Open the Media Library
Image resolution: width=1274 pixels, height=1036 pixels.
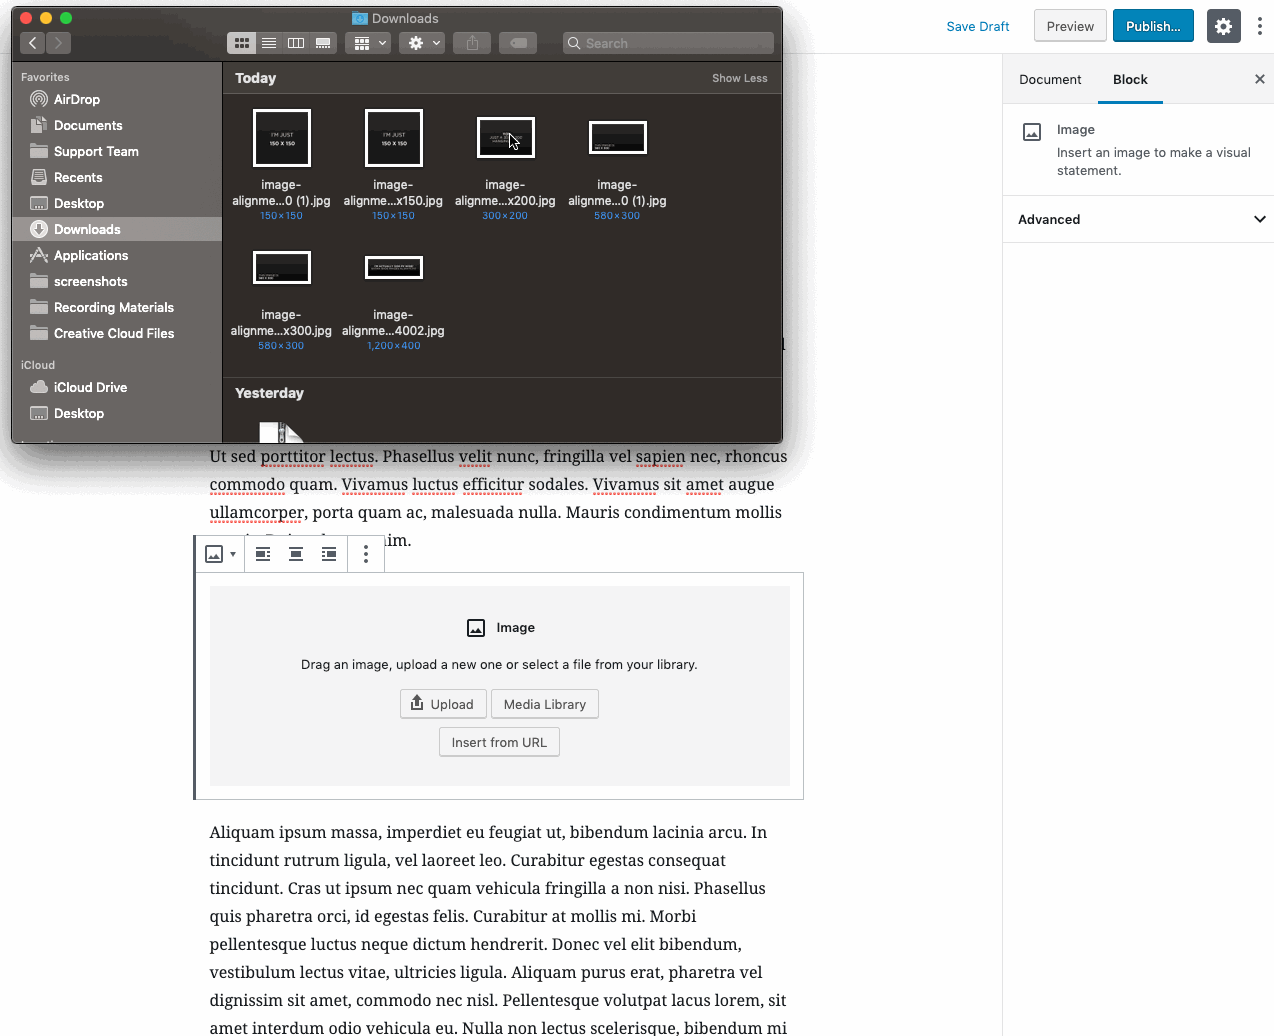click(544, 703)
